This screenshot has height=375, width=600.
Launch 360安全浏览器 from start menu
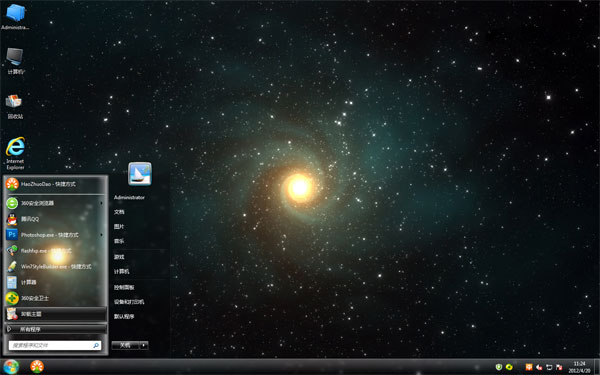55,203
